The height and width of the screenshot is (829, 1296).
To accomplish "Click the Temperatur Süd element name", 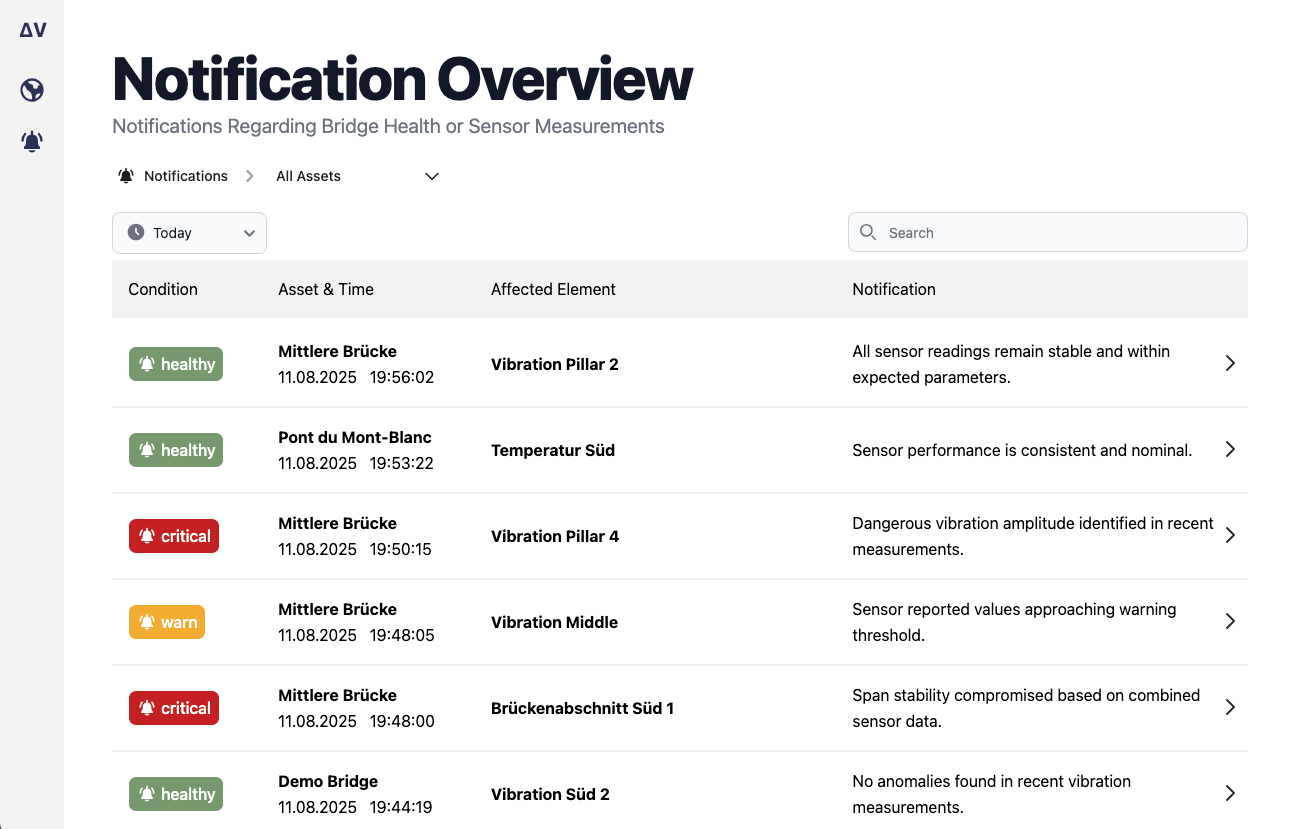I will (553, 450).
